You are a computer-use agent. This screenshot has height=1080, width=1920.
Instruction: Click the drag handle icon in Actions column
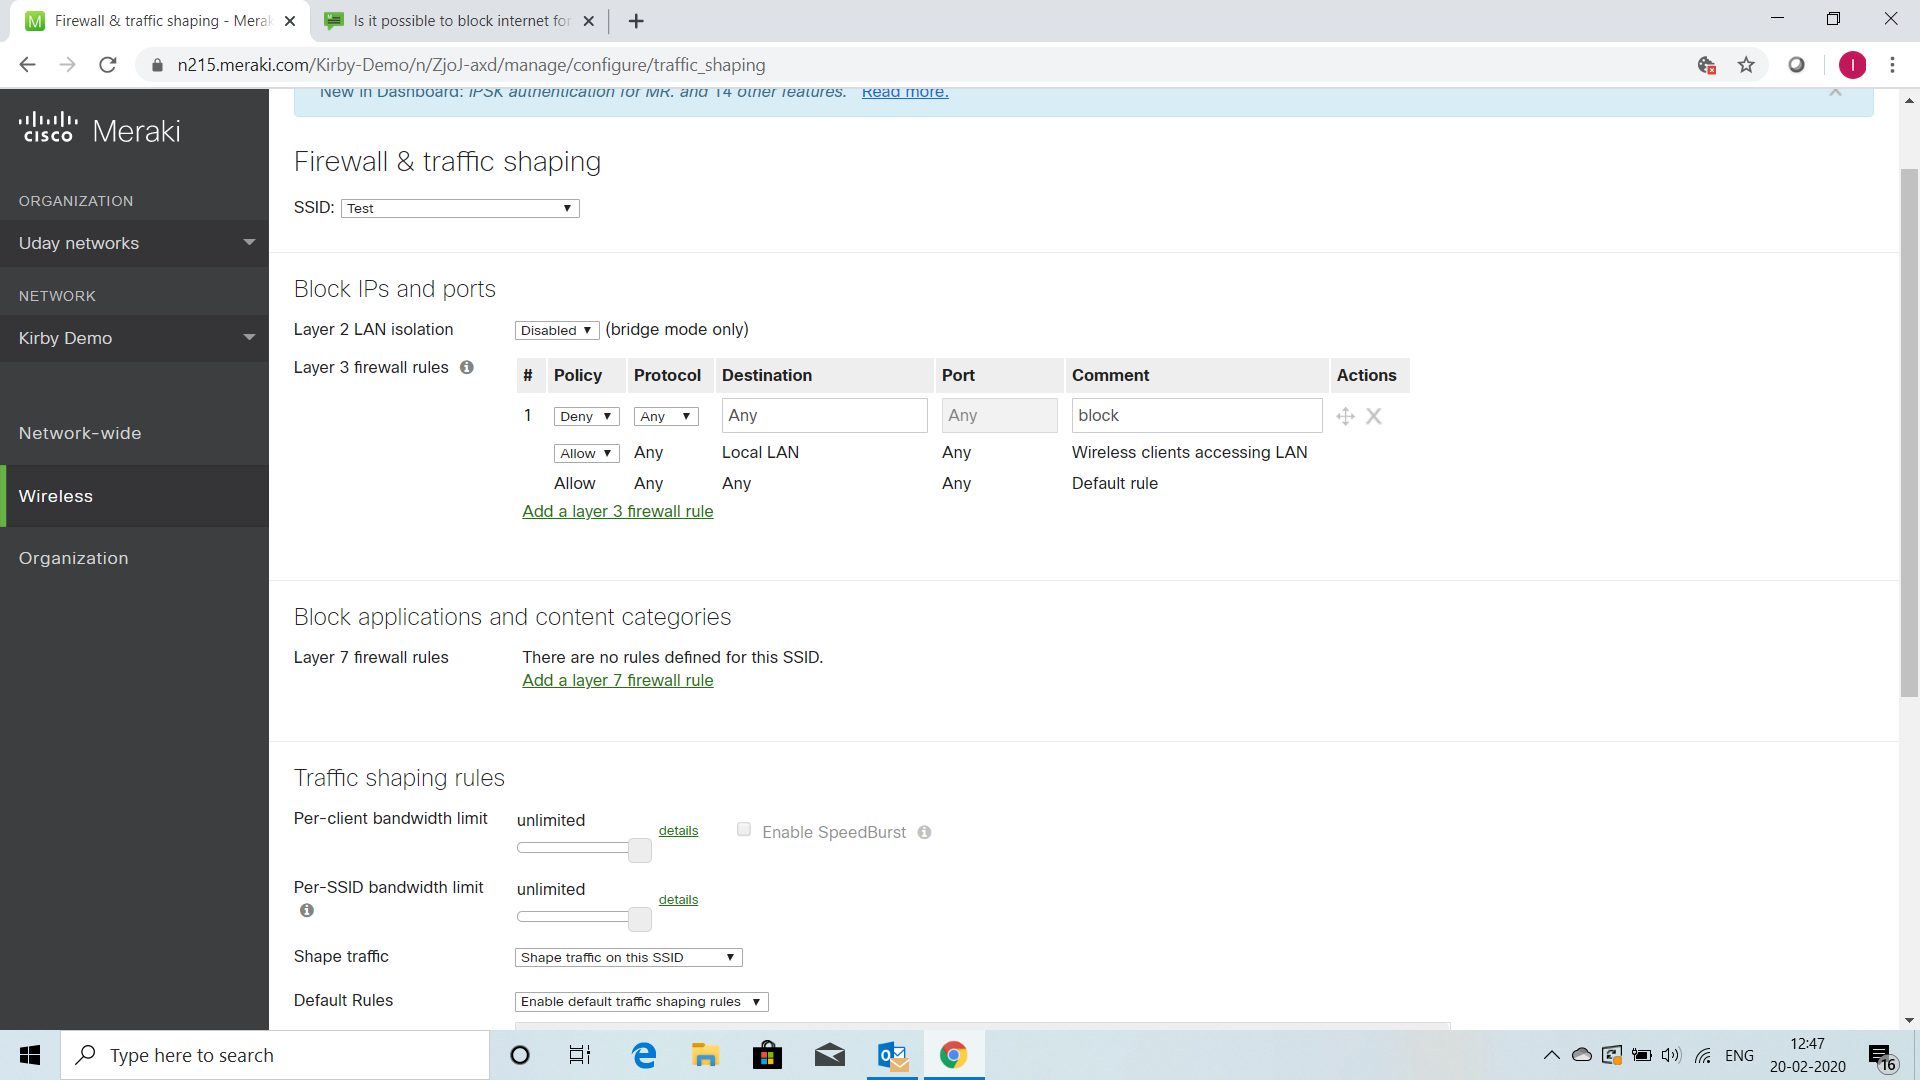point(1345,416)
